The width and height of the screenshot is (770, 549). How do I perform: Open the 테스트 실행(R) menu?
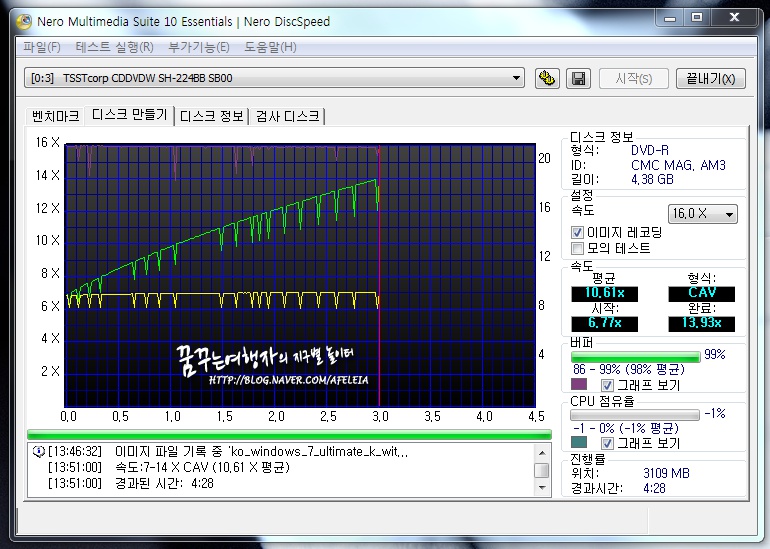114,47
